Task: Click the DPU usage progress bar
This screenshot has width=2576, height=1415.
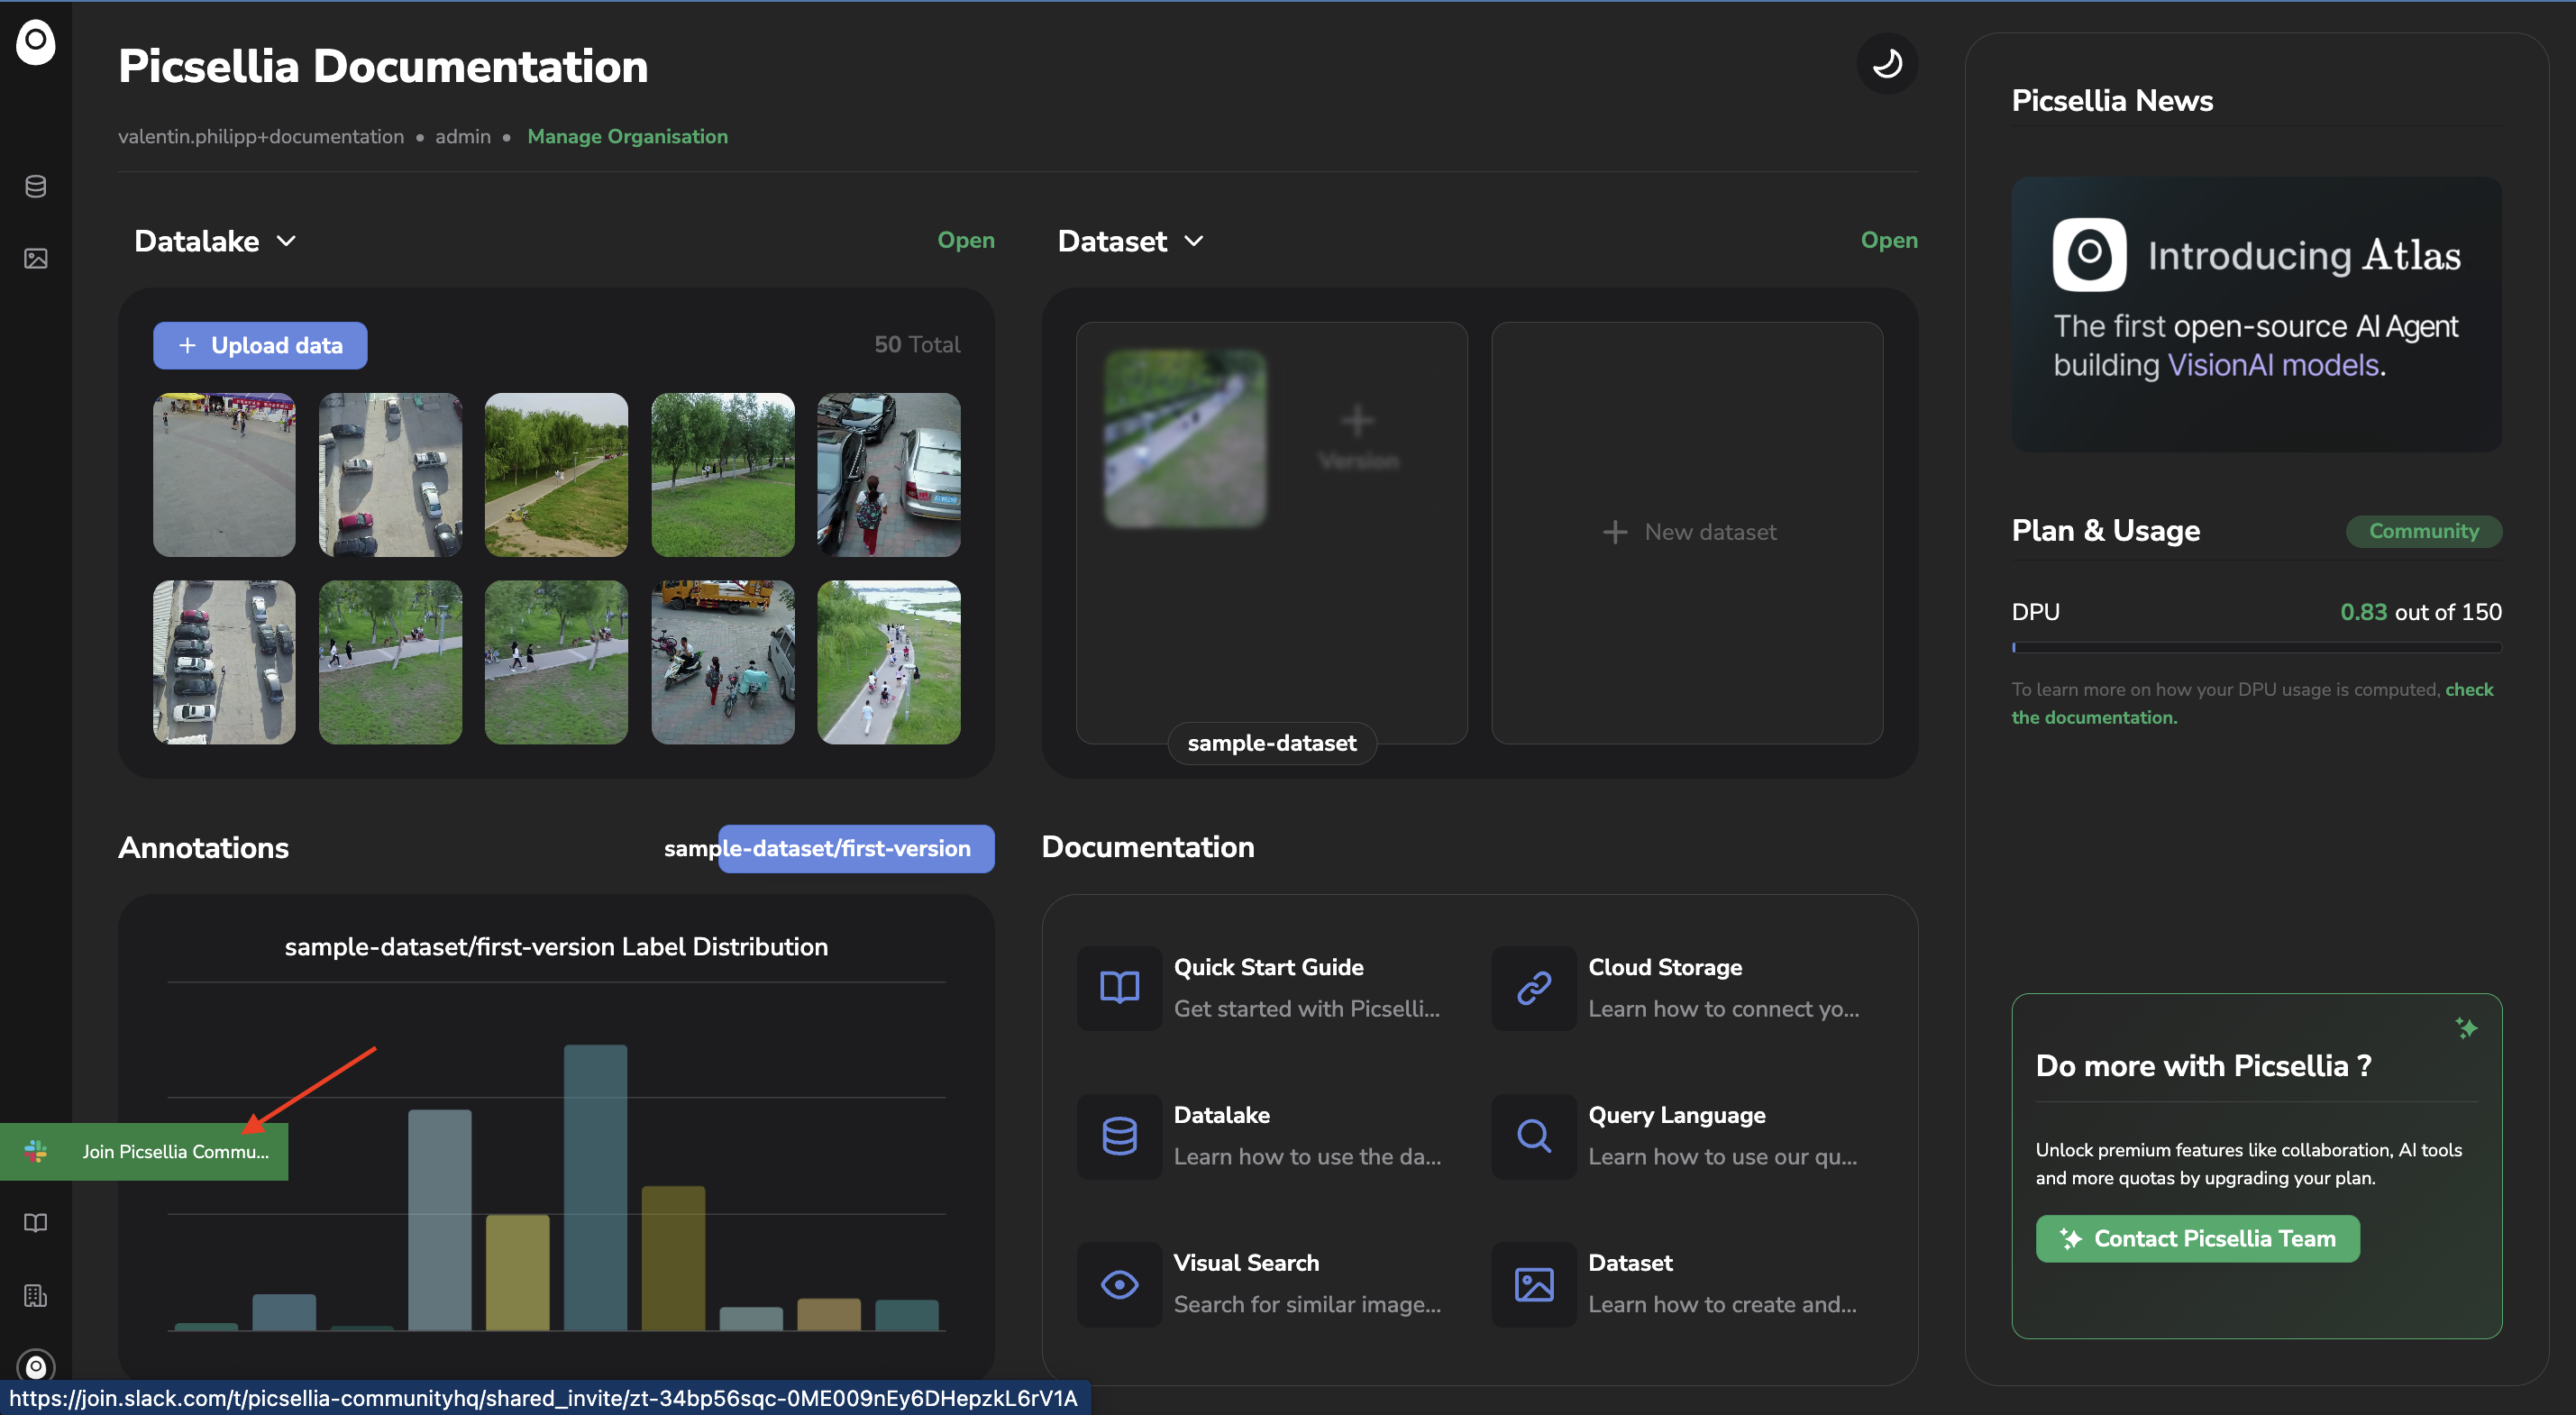Action: pyautogui.click(x=2256, y=647)
